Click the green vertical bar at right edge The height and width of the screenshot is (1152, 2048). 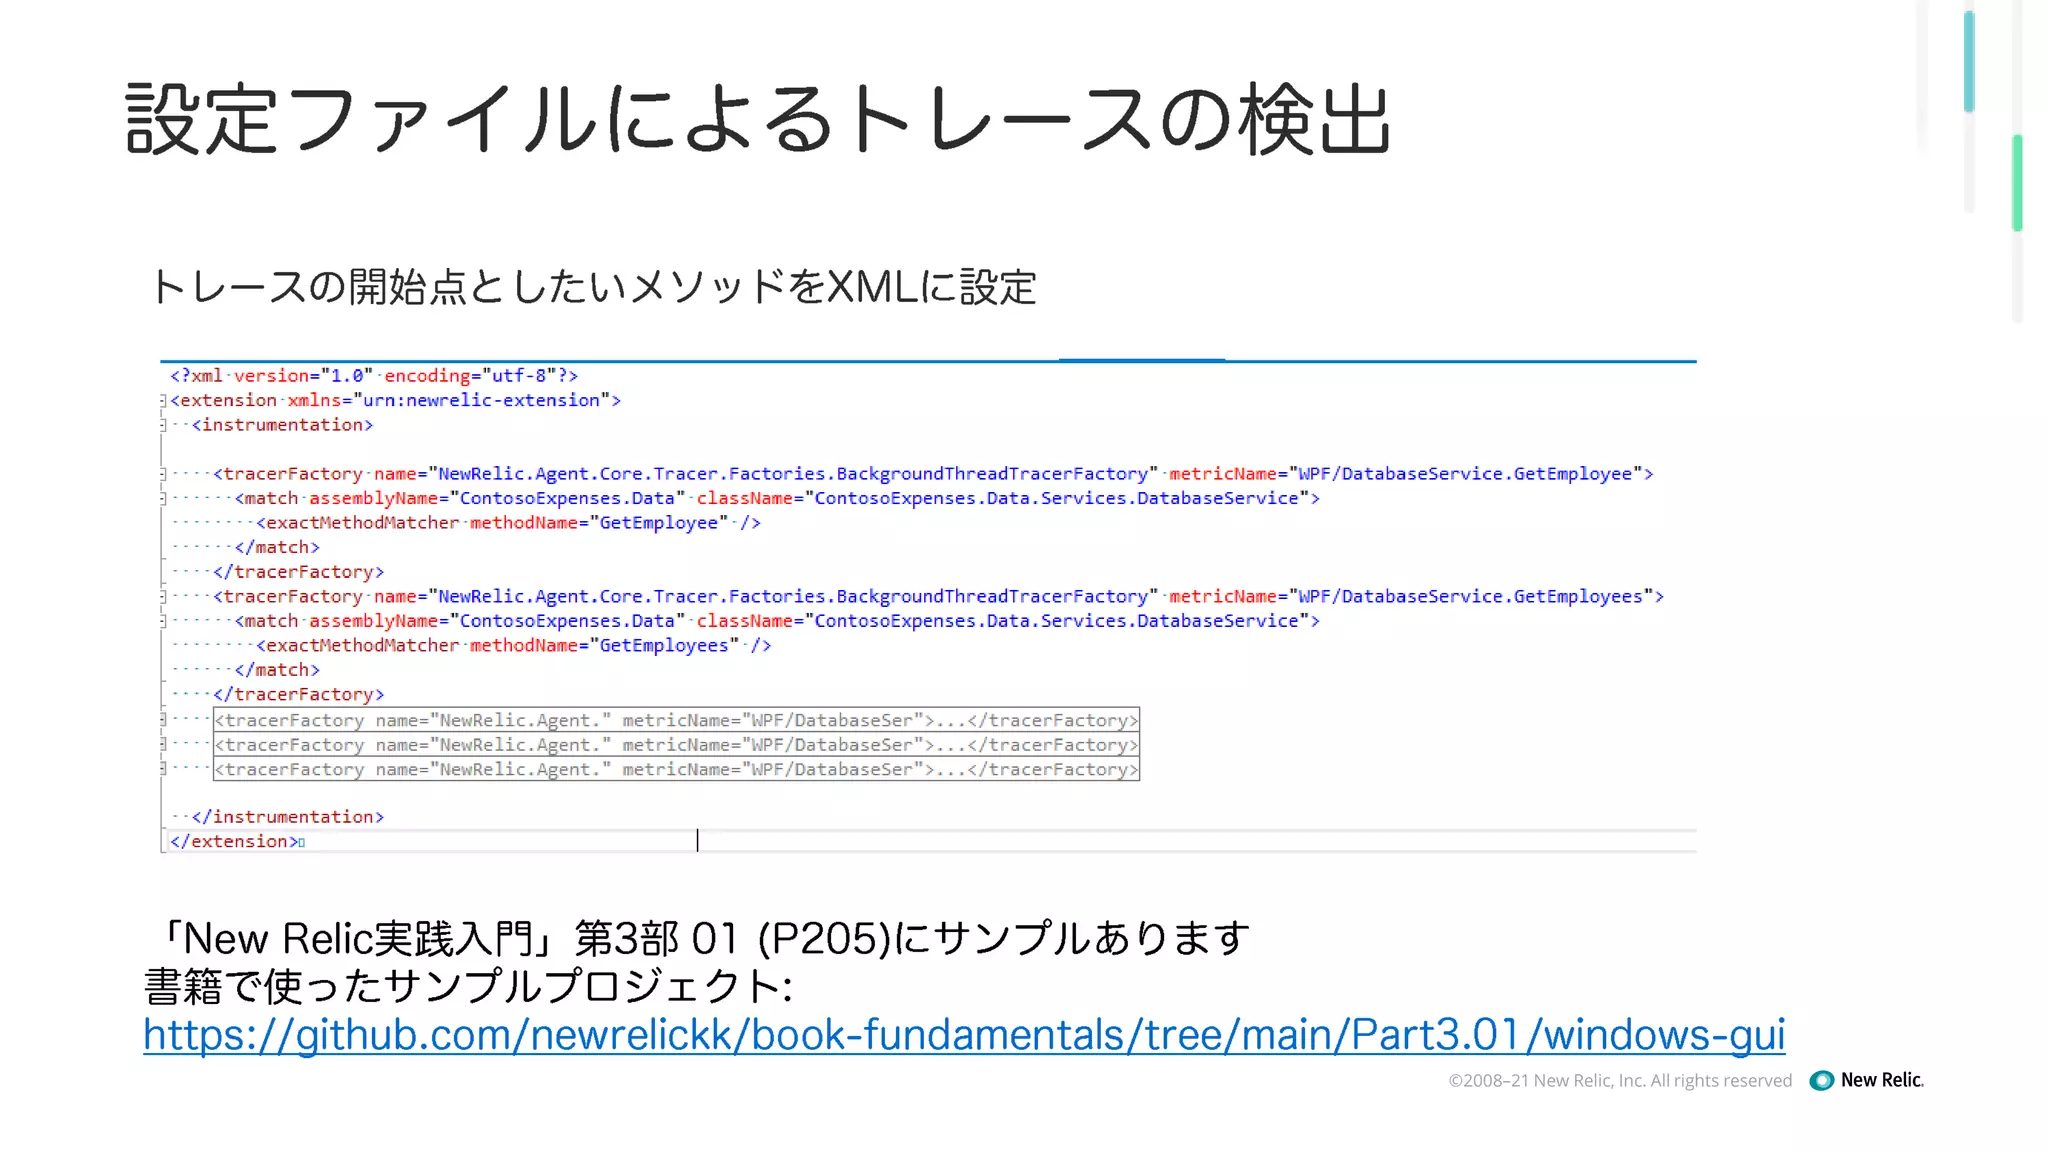(2017, 182)
